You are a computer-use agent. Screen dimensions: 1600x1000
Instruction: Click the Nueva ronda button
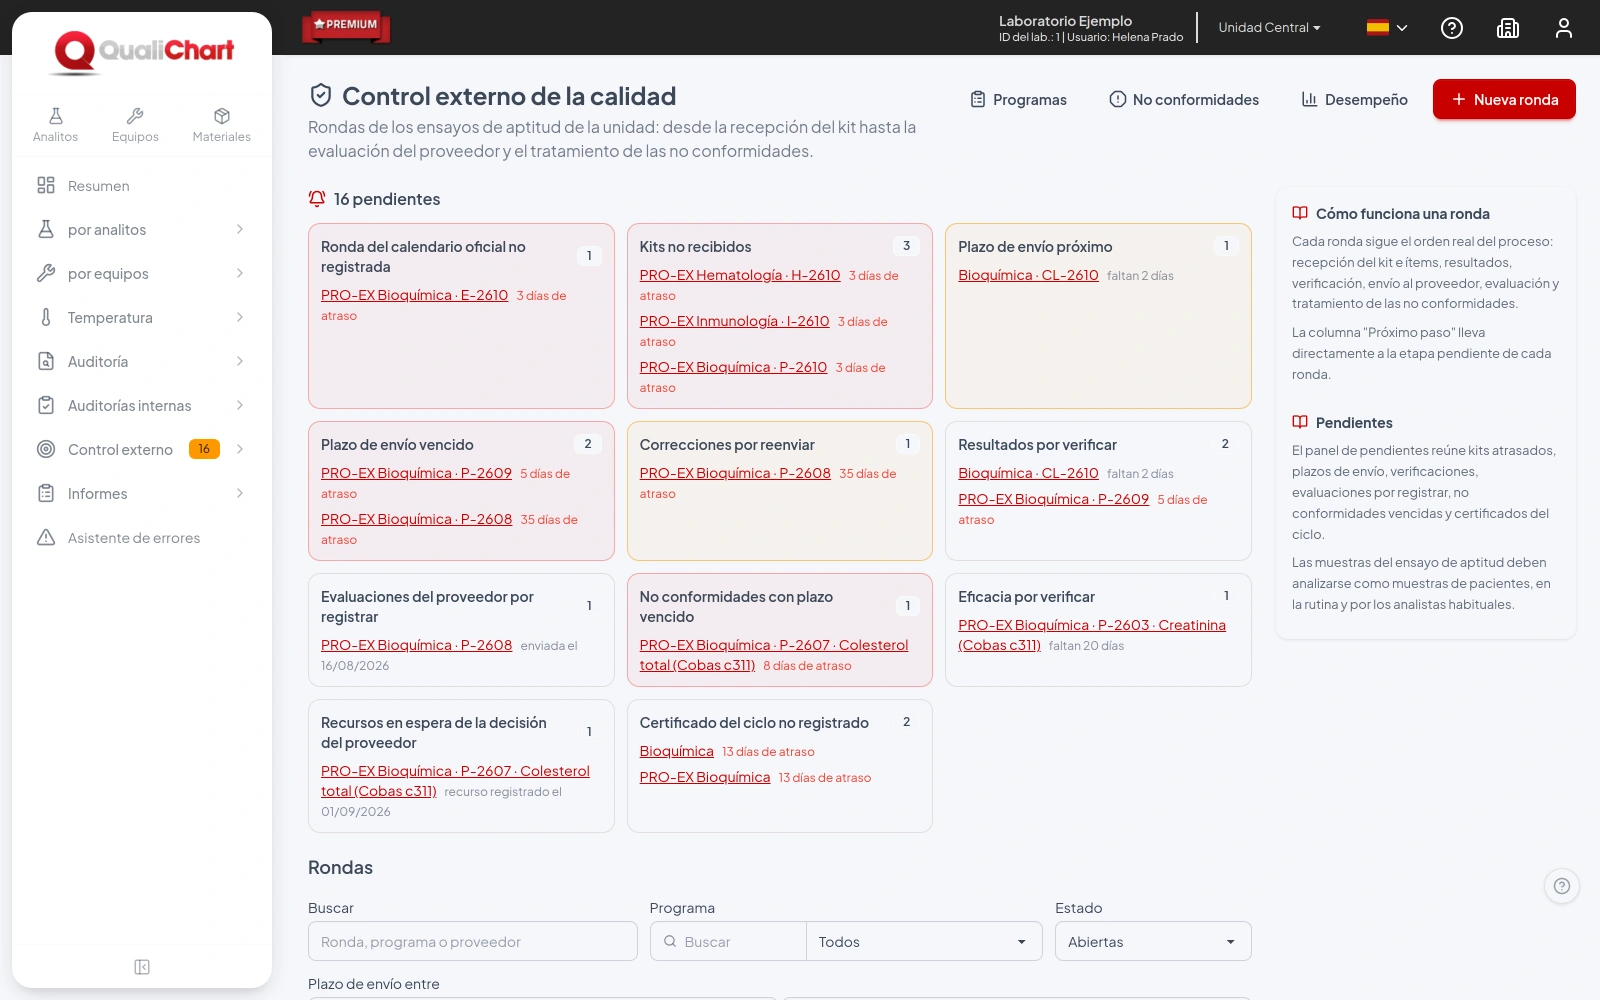tap(1504, 99)
